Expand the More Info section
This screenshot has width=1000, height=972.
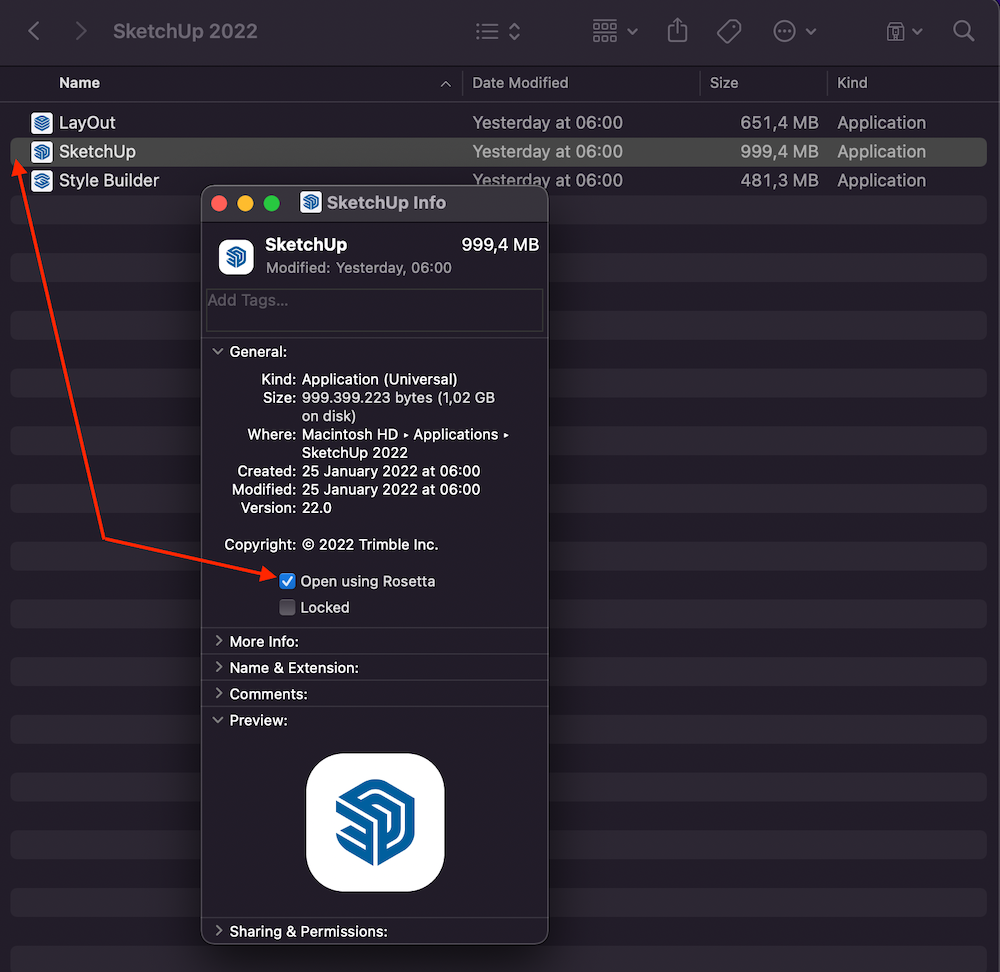click(x=218, y=641)
